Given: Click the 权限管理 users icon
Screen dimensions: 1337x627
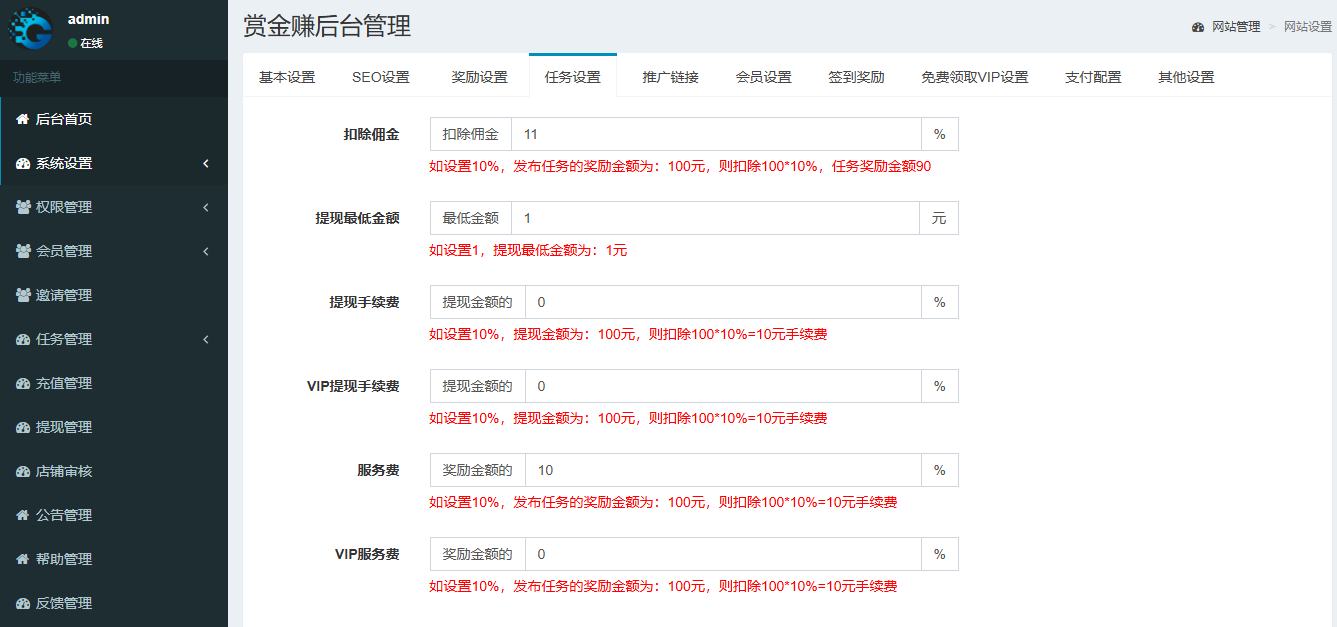Looking at the screenshot, I should (21, 207).
